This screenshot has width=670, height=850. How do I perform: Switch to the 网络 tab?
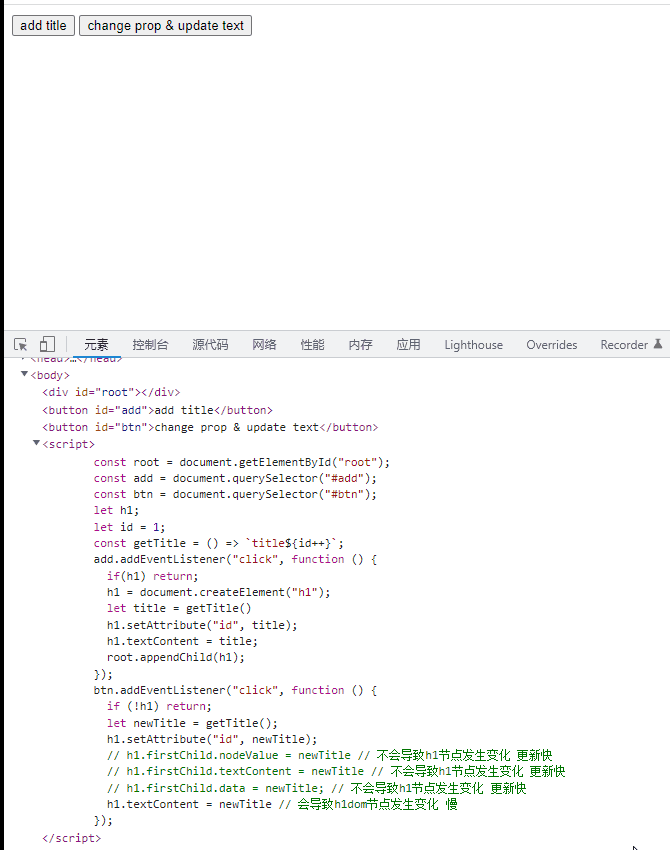tap(264, 345)
